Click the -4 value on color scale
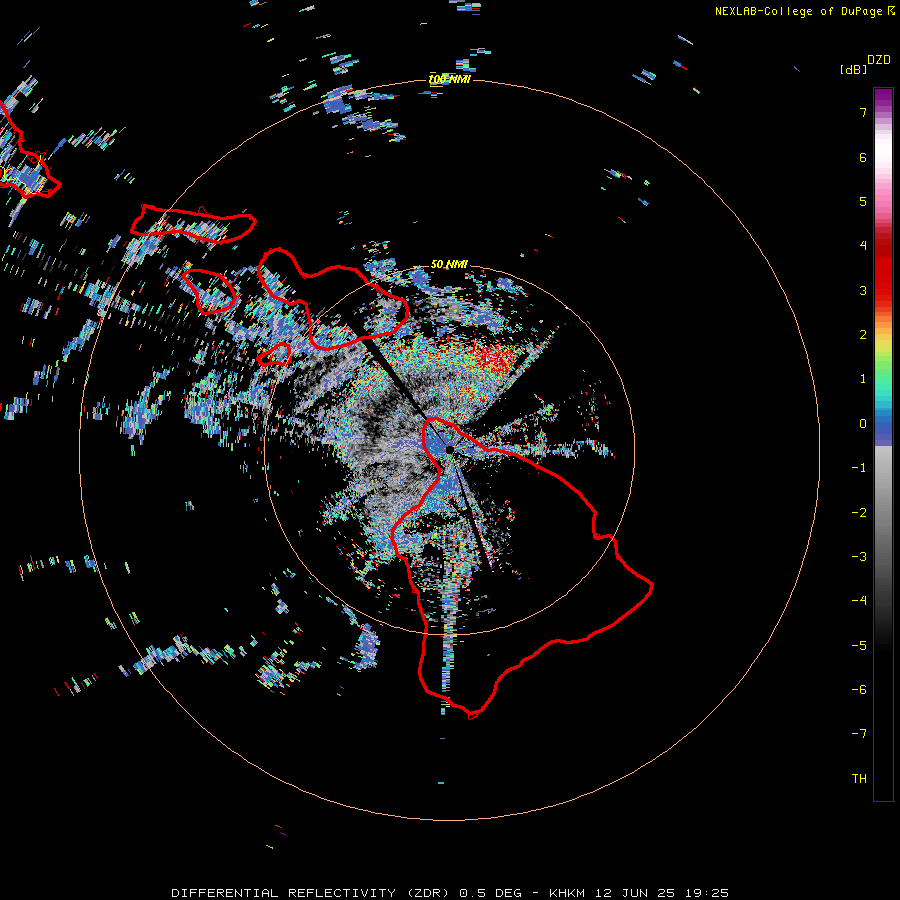Image resolution: width=900 pixels, height=900 pixels. [x=859, y=601]
